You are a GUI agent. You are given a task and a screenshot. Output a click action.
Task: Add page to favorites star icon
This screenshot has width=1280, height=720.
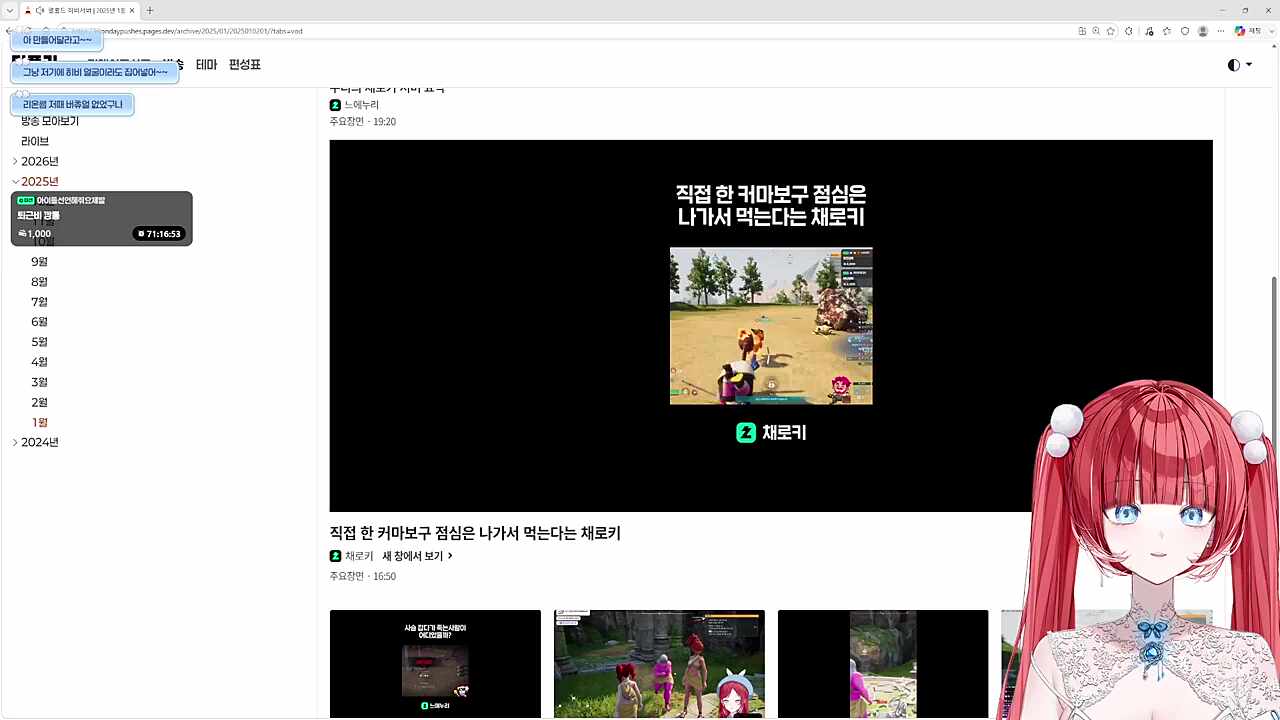tap(1112, 31)
